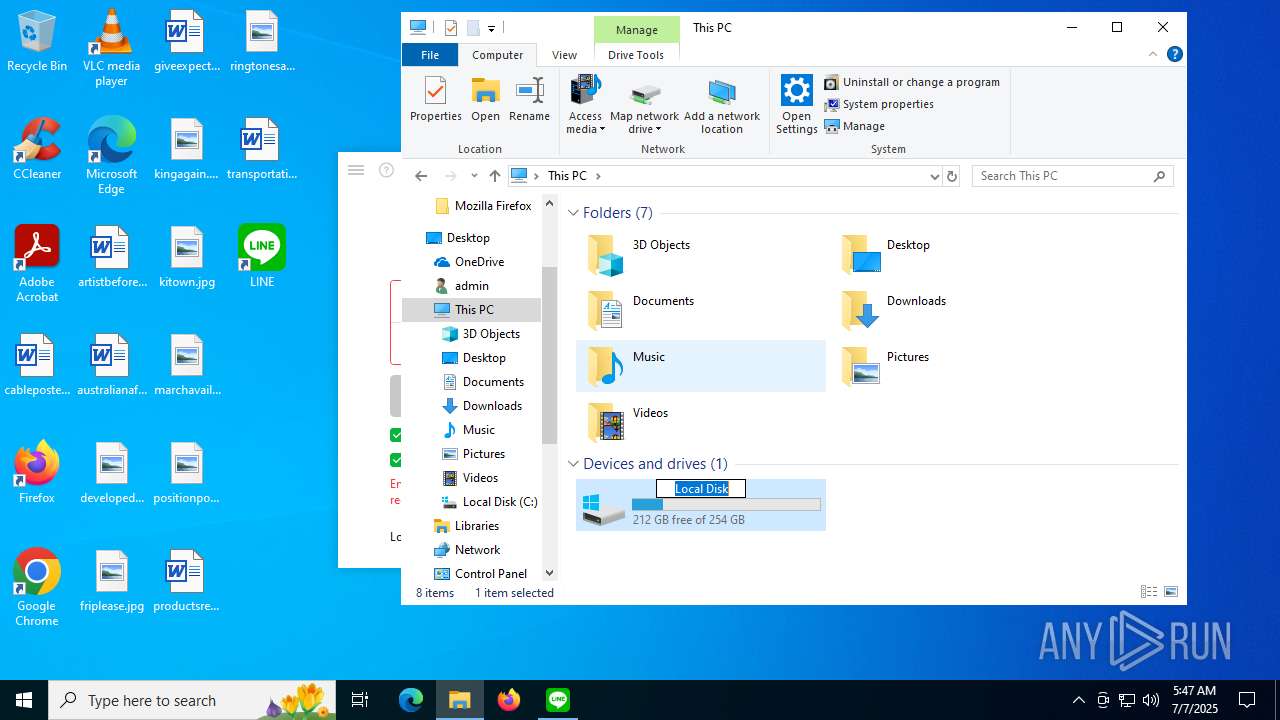
Task: Open the 3D Objects folder icon
Action: 605,256
